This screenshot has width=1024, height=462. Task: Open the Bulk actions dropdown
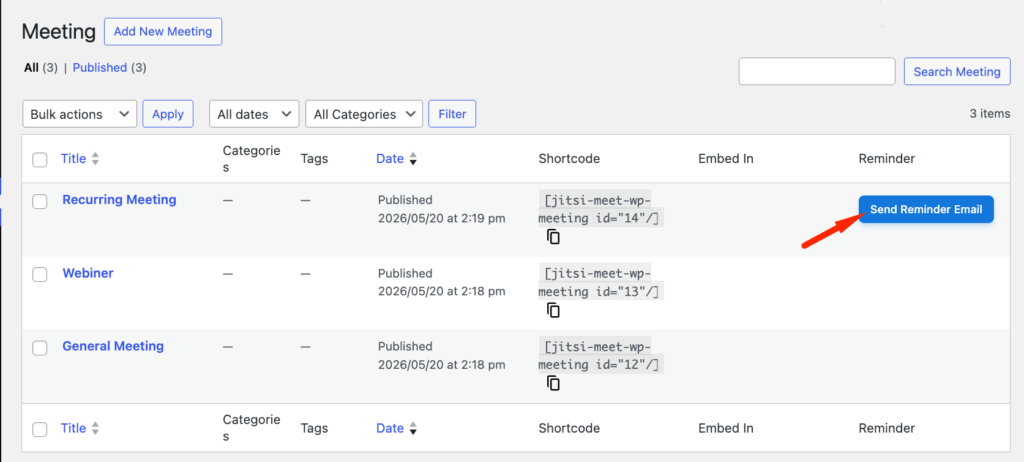click(x=80, y=114)
